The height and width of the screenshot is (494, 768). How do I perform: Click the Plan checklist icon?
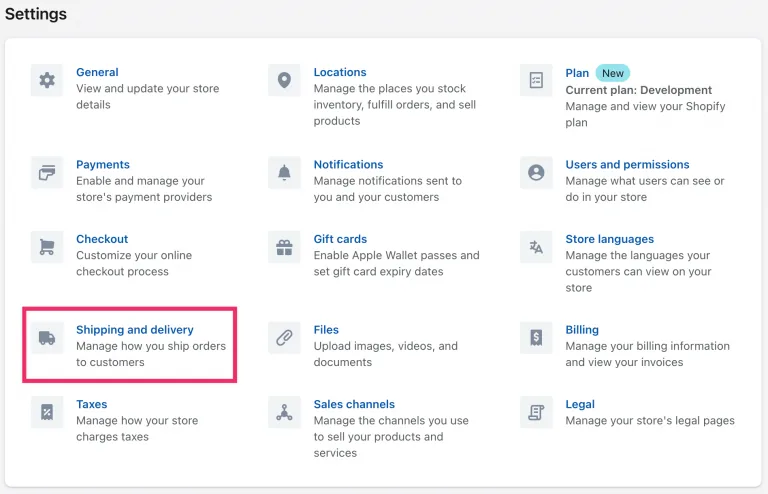[x=536, y=80]
